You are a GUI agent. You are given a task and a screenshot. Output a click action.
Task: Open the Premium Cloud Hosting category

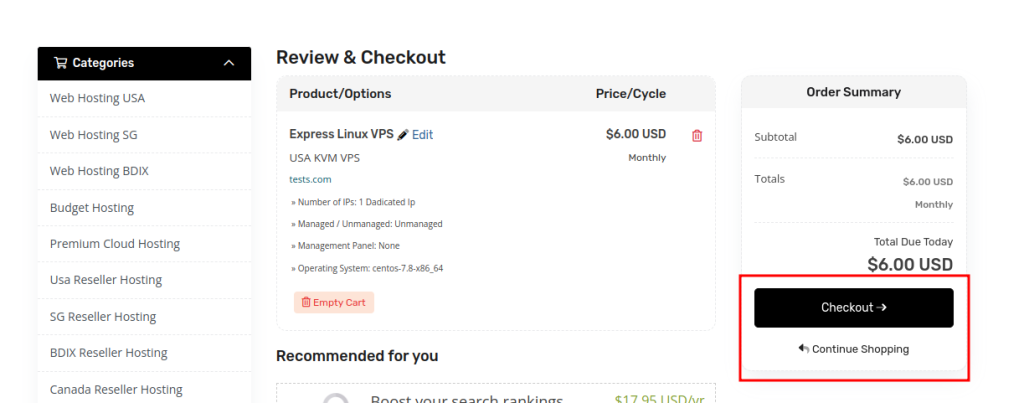tap(114, 244)
